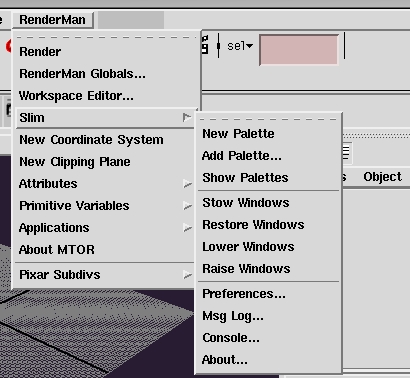Expand the Primitive Variables submenu
The width and height of the screenshot is (410, 378).
[x=105, y=206]
